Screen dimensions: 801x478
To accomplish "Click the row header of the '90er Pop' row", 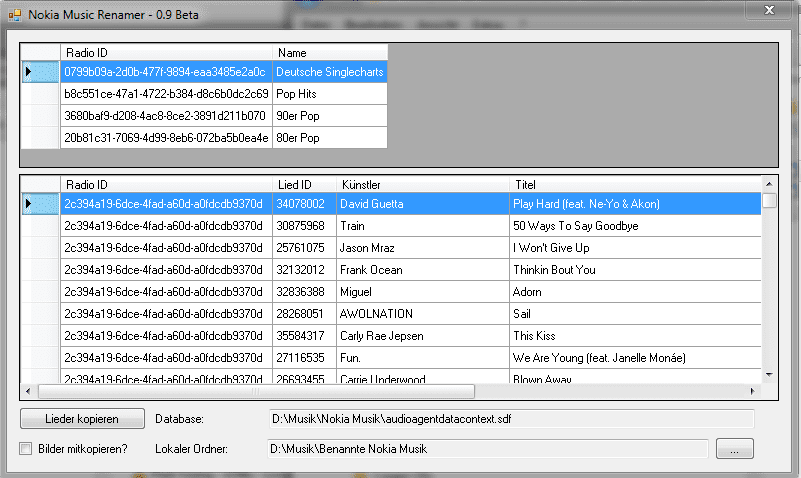I will (41, 116).
